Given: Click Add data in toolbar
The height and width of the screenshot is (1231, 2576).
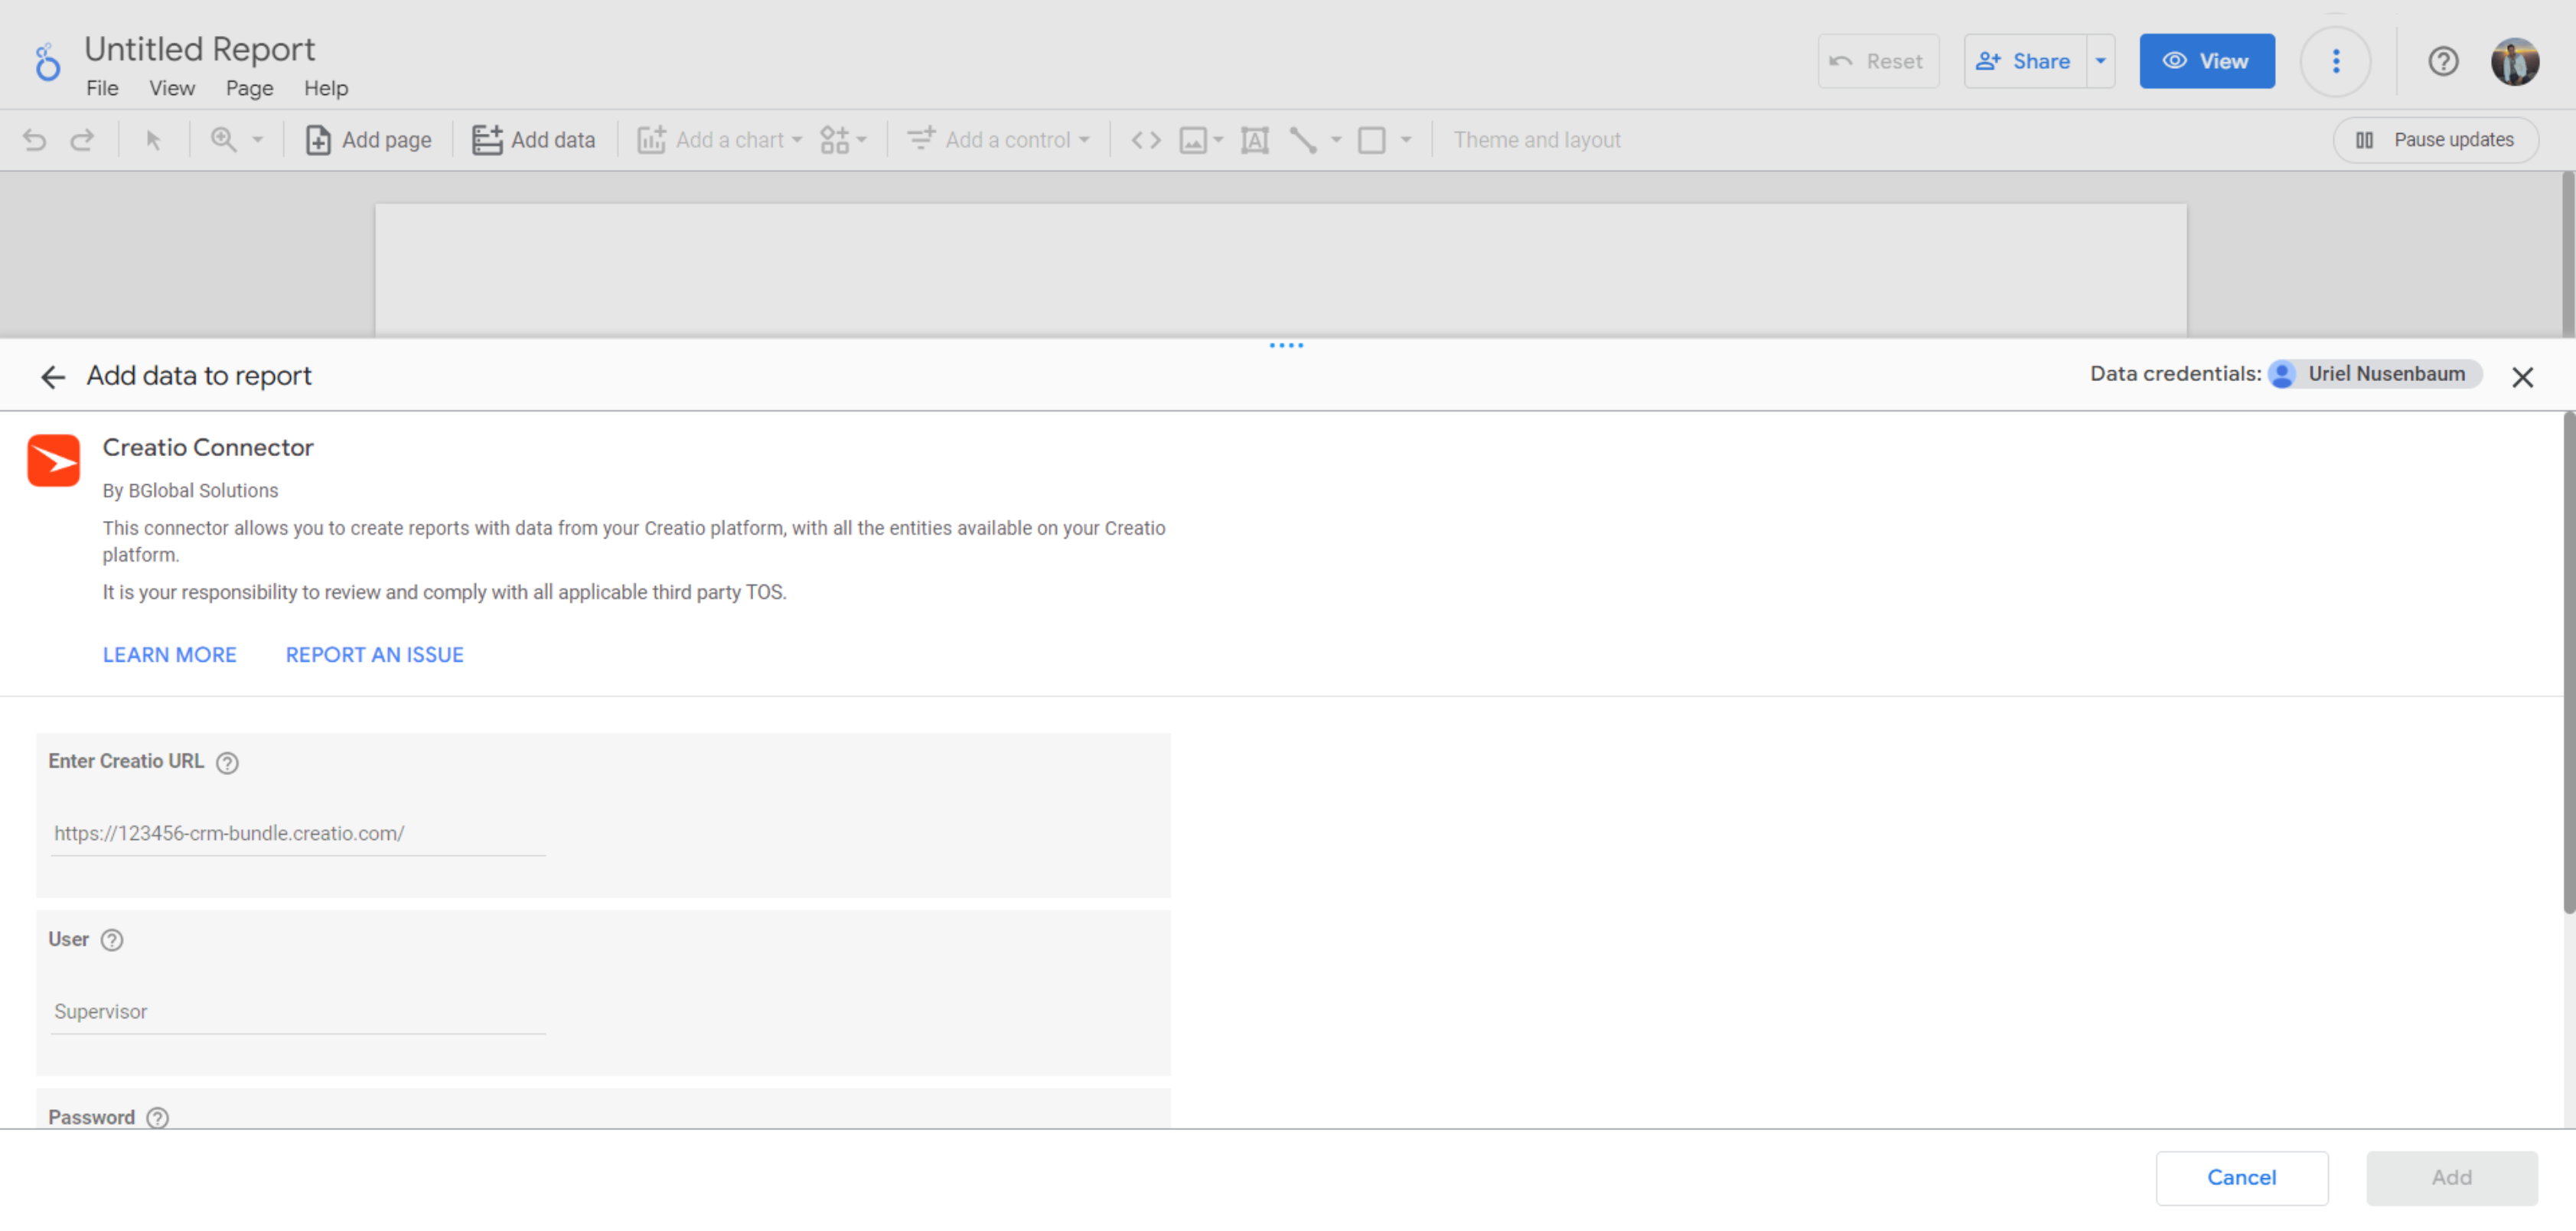Looking at the screenshot, I should (534, 140).
